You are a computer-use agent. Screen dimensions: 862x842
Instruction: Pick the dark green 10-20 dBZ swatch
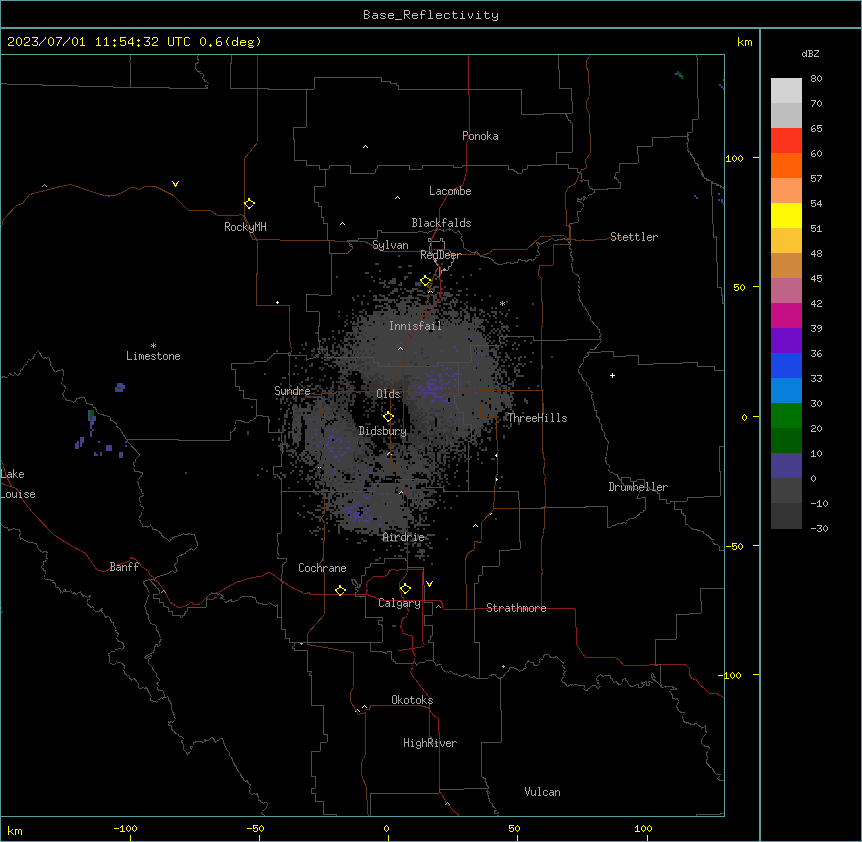click(786, 440)
